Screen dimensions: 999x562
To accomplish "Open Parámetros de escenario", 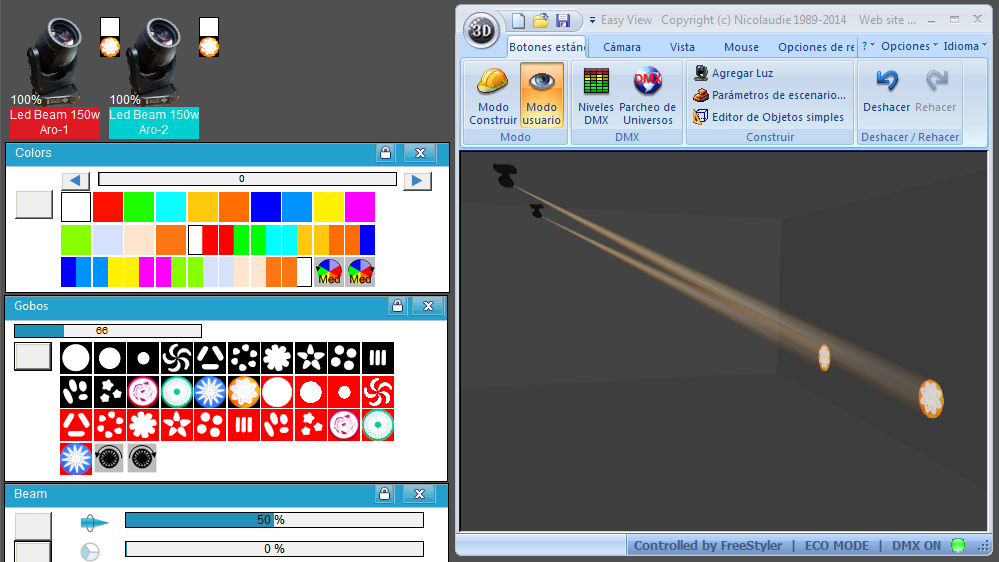I will pos(770,95).
